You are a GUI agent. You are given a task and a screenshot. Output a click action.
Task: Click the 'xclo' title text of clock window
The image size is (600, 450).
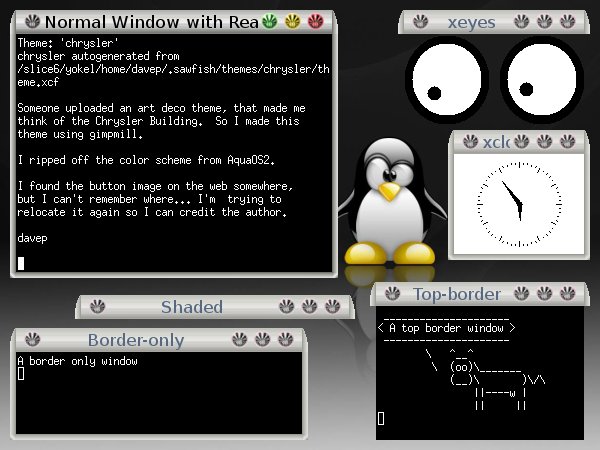pyautogui.click(x=496, y=142)
